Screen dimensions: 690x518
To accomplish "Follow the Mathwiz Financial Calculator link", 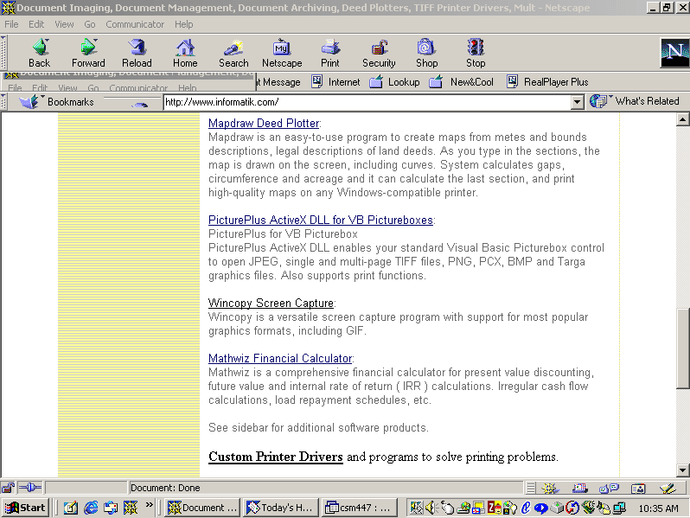I will pos(280,358).
